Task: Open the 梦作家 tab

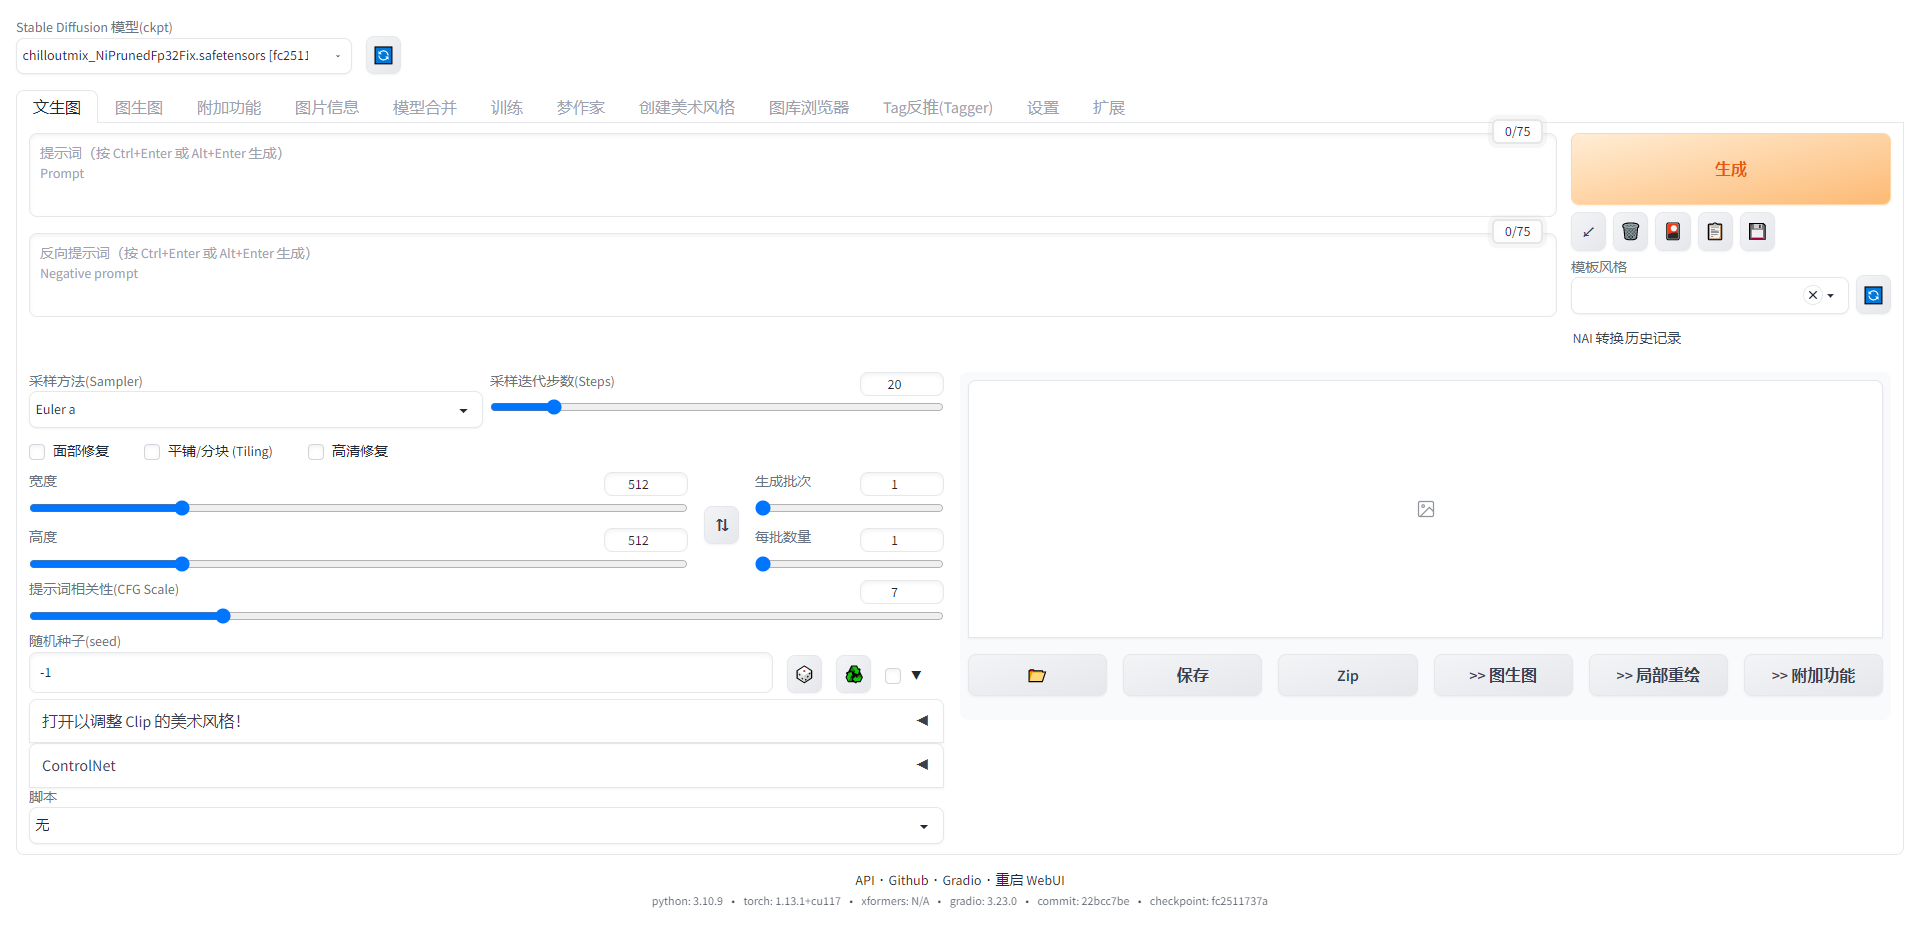Action: coord(581,107)
